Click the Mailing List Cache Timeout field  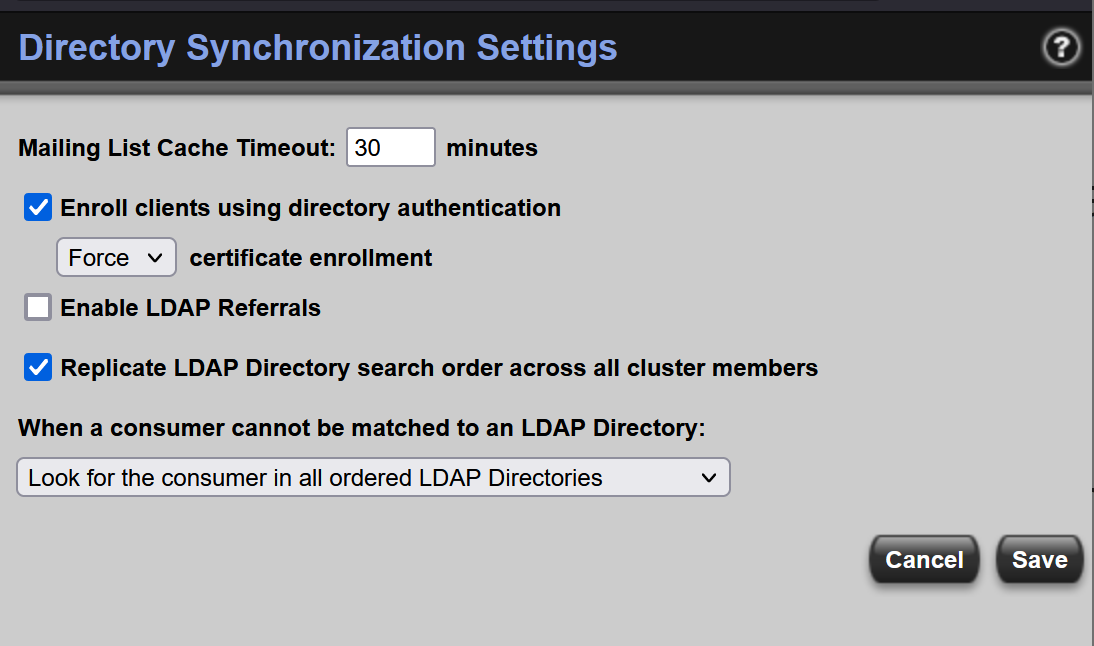point(391,148)
